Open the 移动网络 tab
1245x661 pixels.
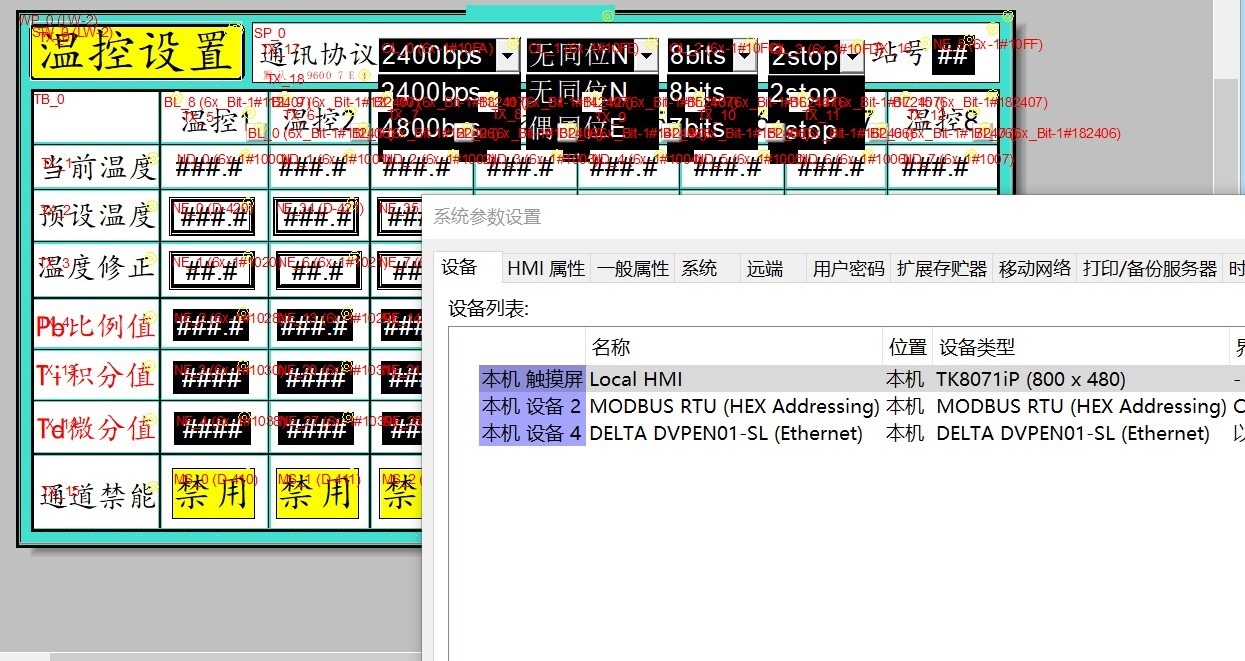pyautogui.click(x=1035, y=268)
